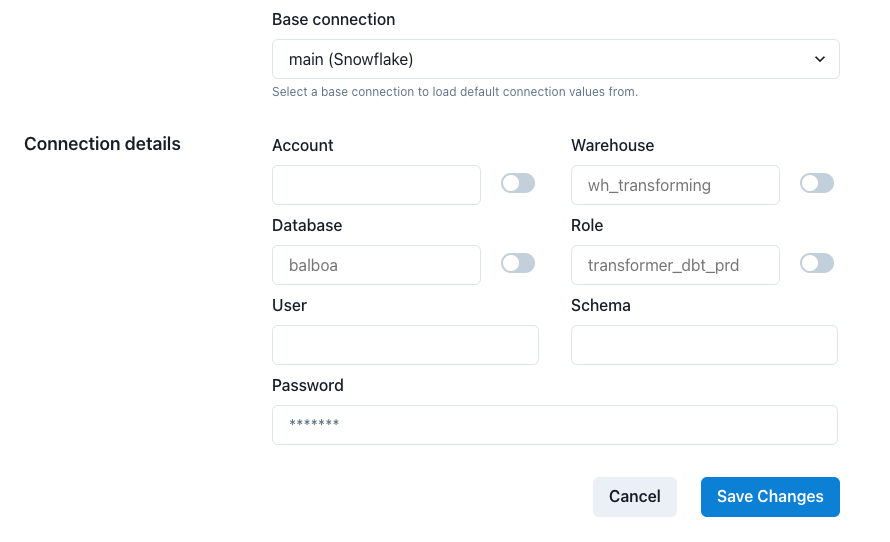The width and height of the screenshot is (890, 542).
Task: Click the Connection details heading
Action: click(102, 144)
